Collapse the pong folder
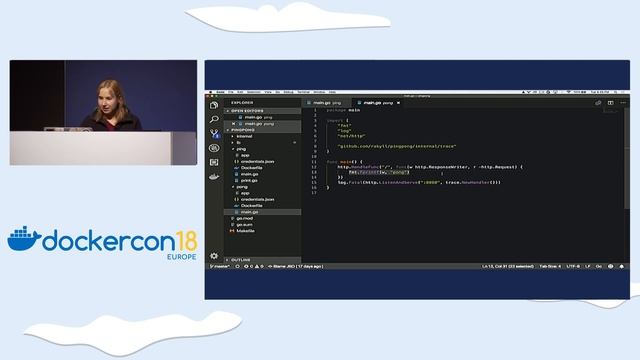This screenshot has height=360, width=640. point(262,187)
